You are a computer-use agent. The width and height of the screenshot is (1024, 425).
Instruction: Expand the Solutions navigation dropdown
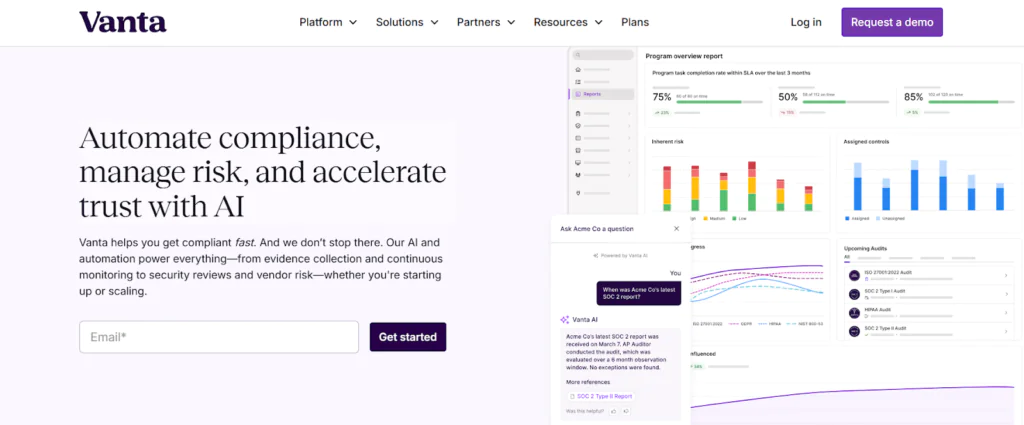coord(407,22)
